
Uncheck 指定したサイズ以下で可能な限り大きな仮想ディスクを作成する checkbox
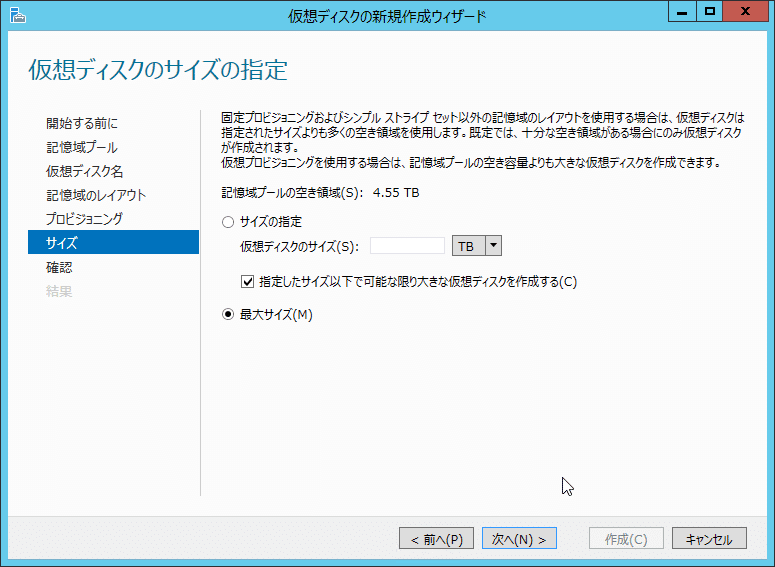[x=247, y=282]
